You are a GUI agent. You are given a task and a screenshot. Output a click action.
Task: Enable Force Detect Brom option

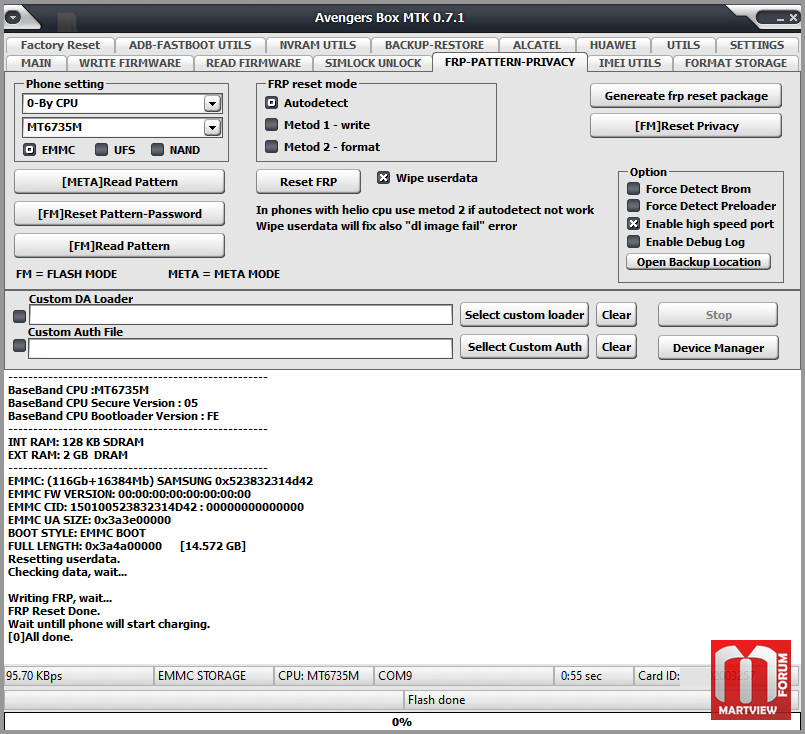coord(634,189)
